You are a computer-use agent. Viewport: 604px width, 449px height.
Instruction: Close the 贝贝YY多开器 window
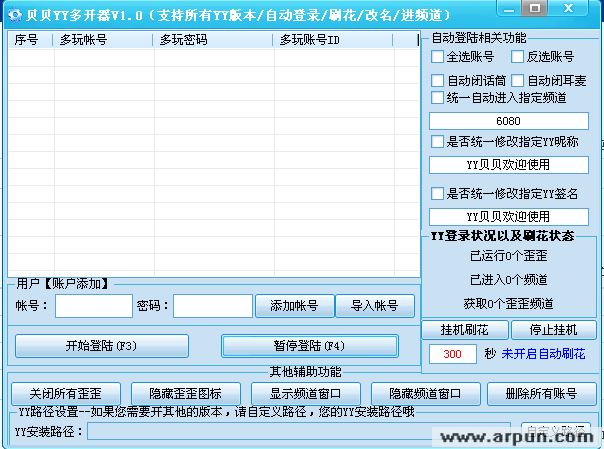click(569, 8)
